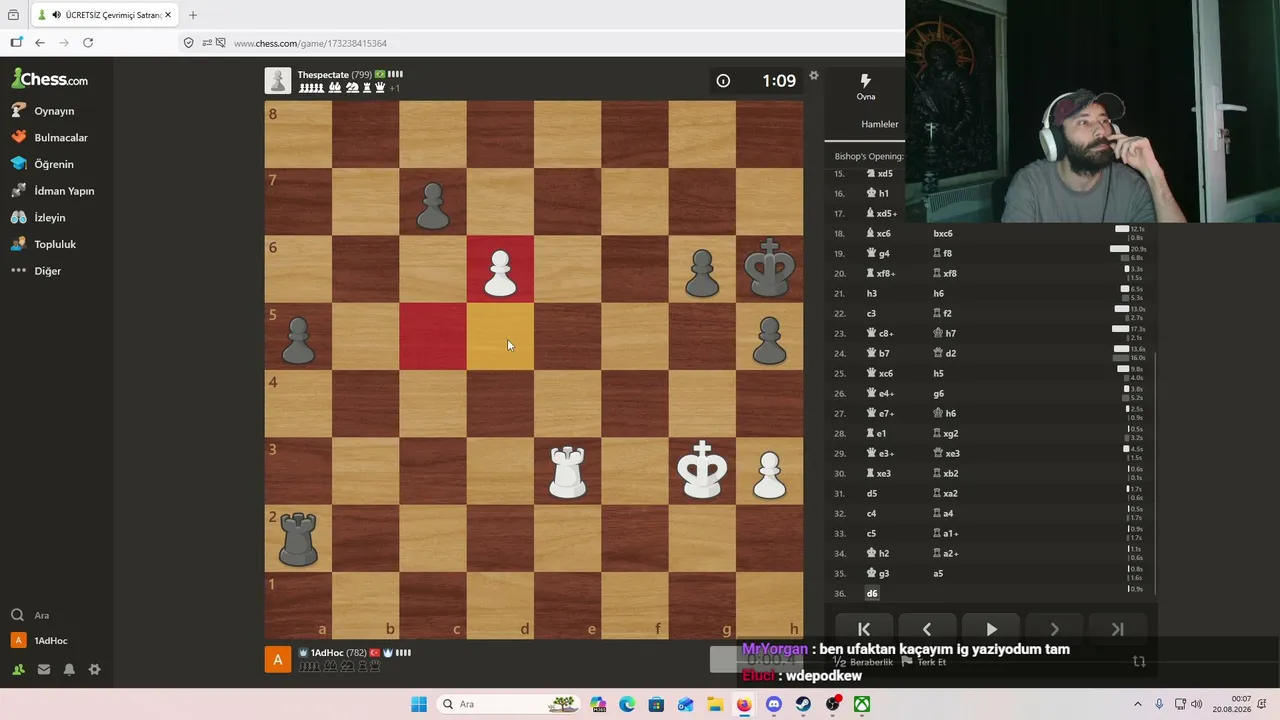This screenshot has width=1280, height=720.
Task: Select the move 36. d6 in list
Action: [872, 593]
